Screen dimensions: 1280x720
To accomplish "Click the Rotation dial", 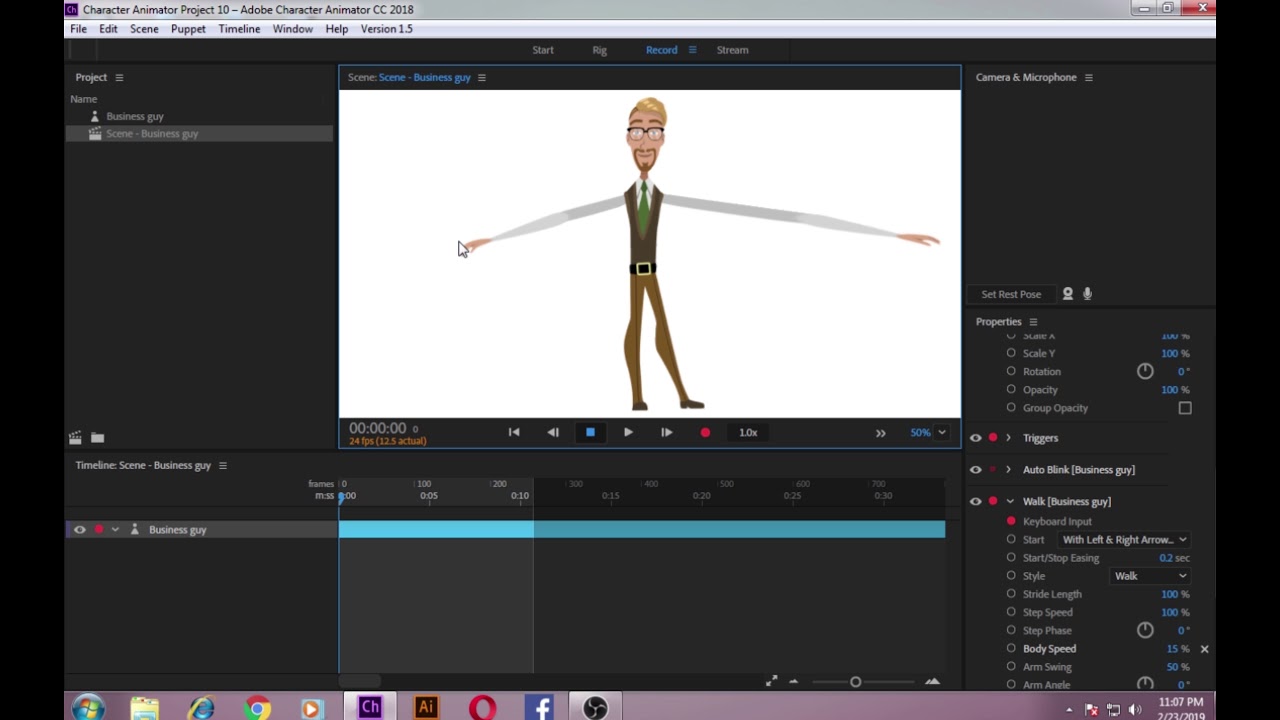I will coord(1145,371).
